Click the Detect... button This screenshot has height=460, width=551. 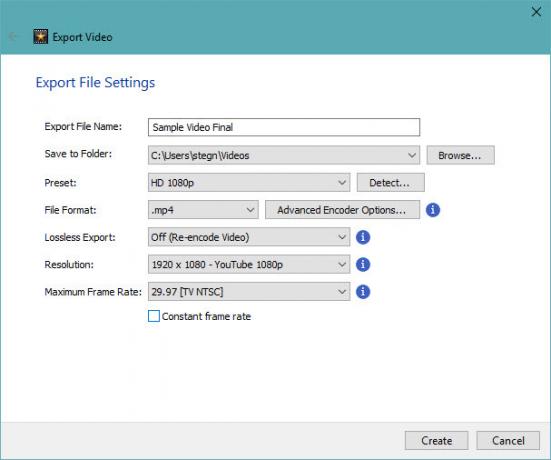(390, 182)
